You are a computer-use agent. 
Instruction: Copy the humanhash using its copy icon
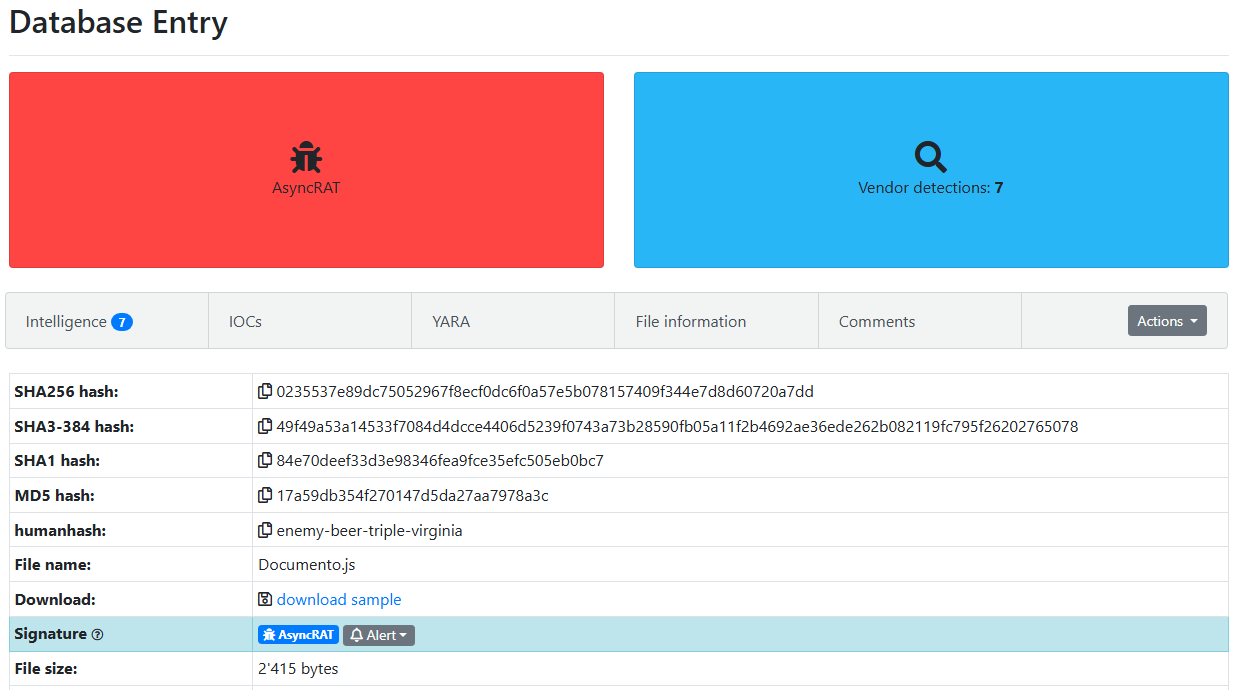click(x=265, y=530)
